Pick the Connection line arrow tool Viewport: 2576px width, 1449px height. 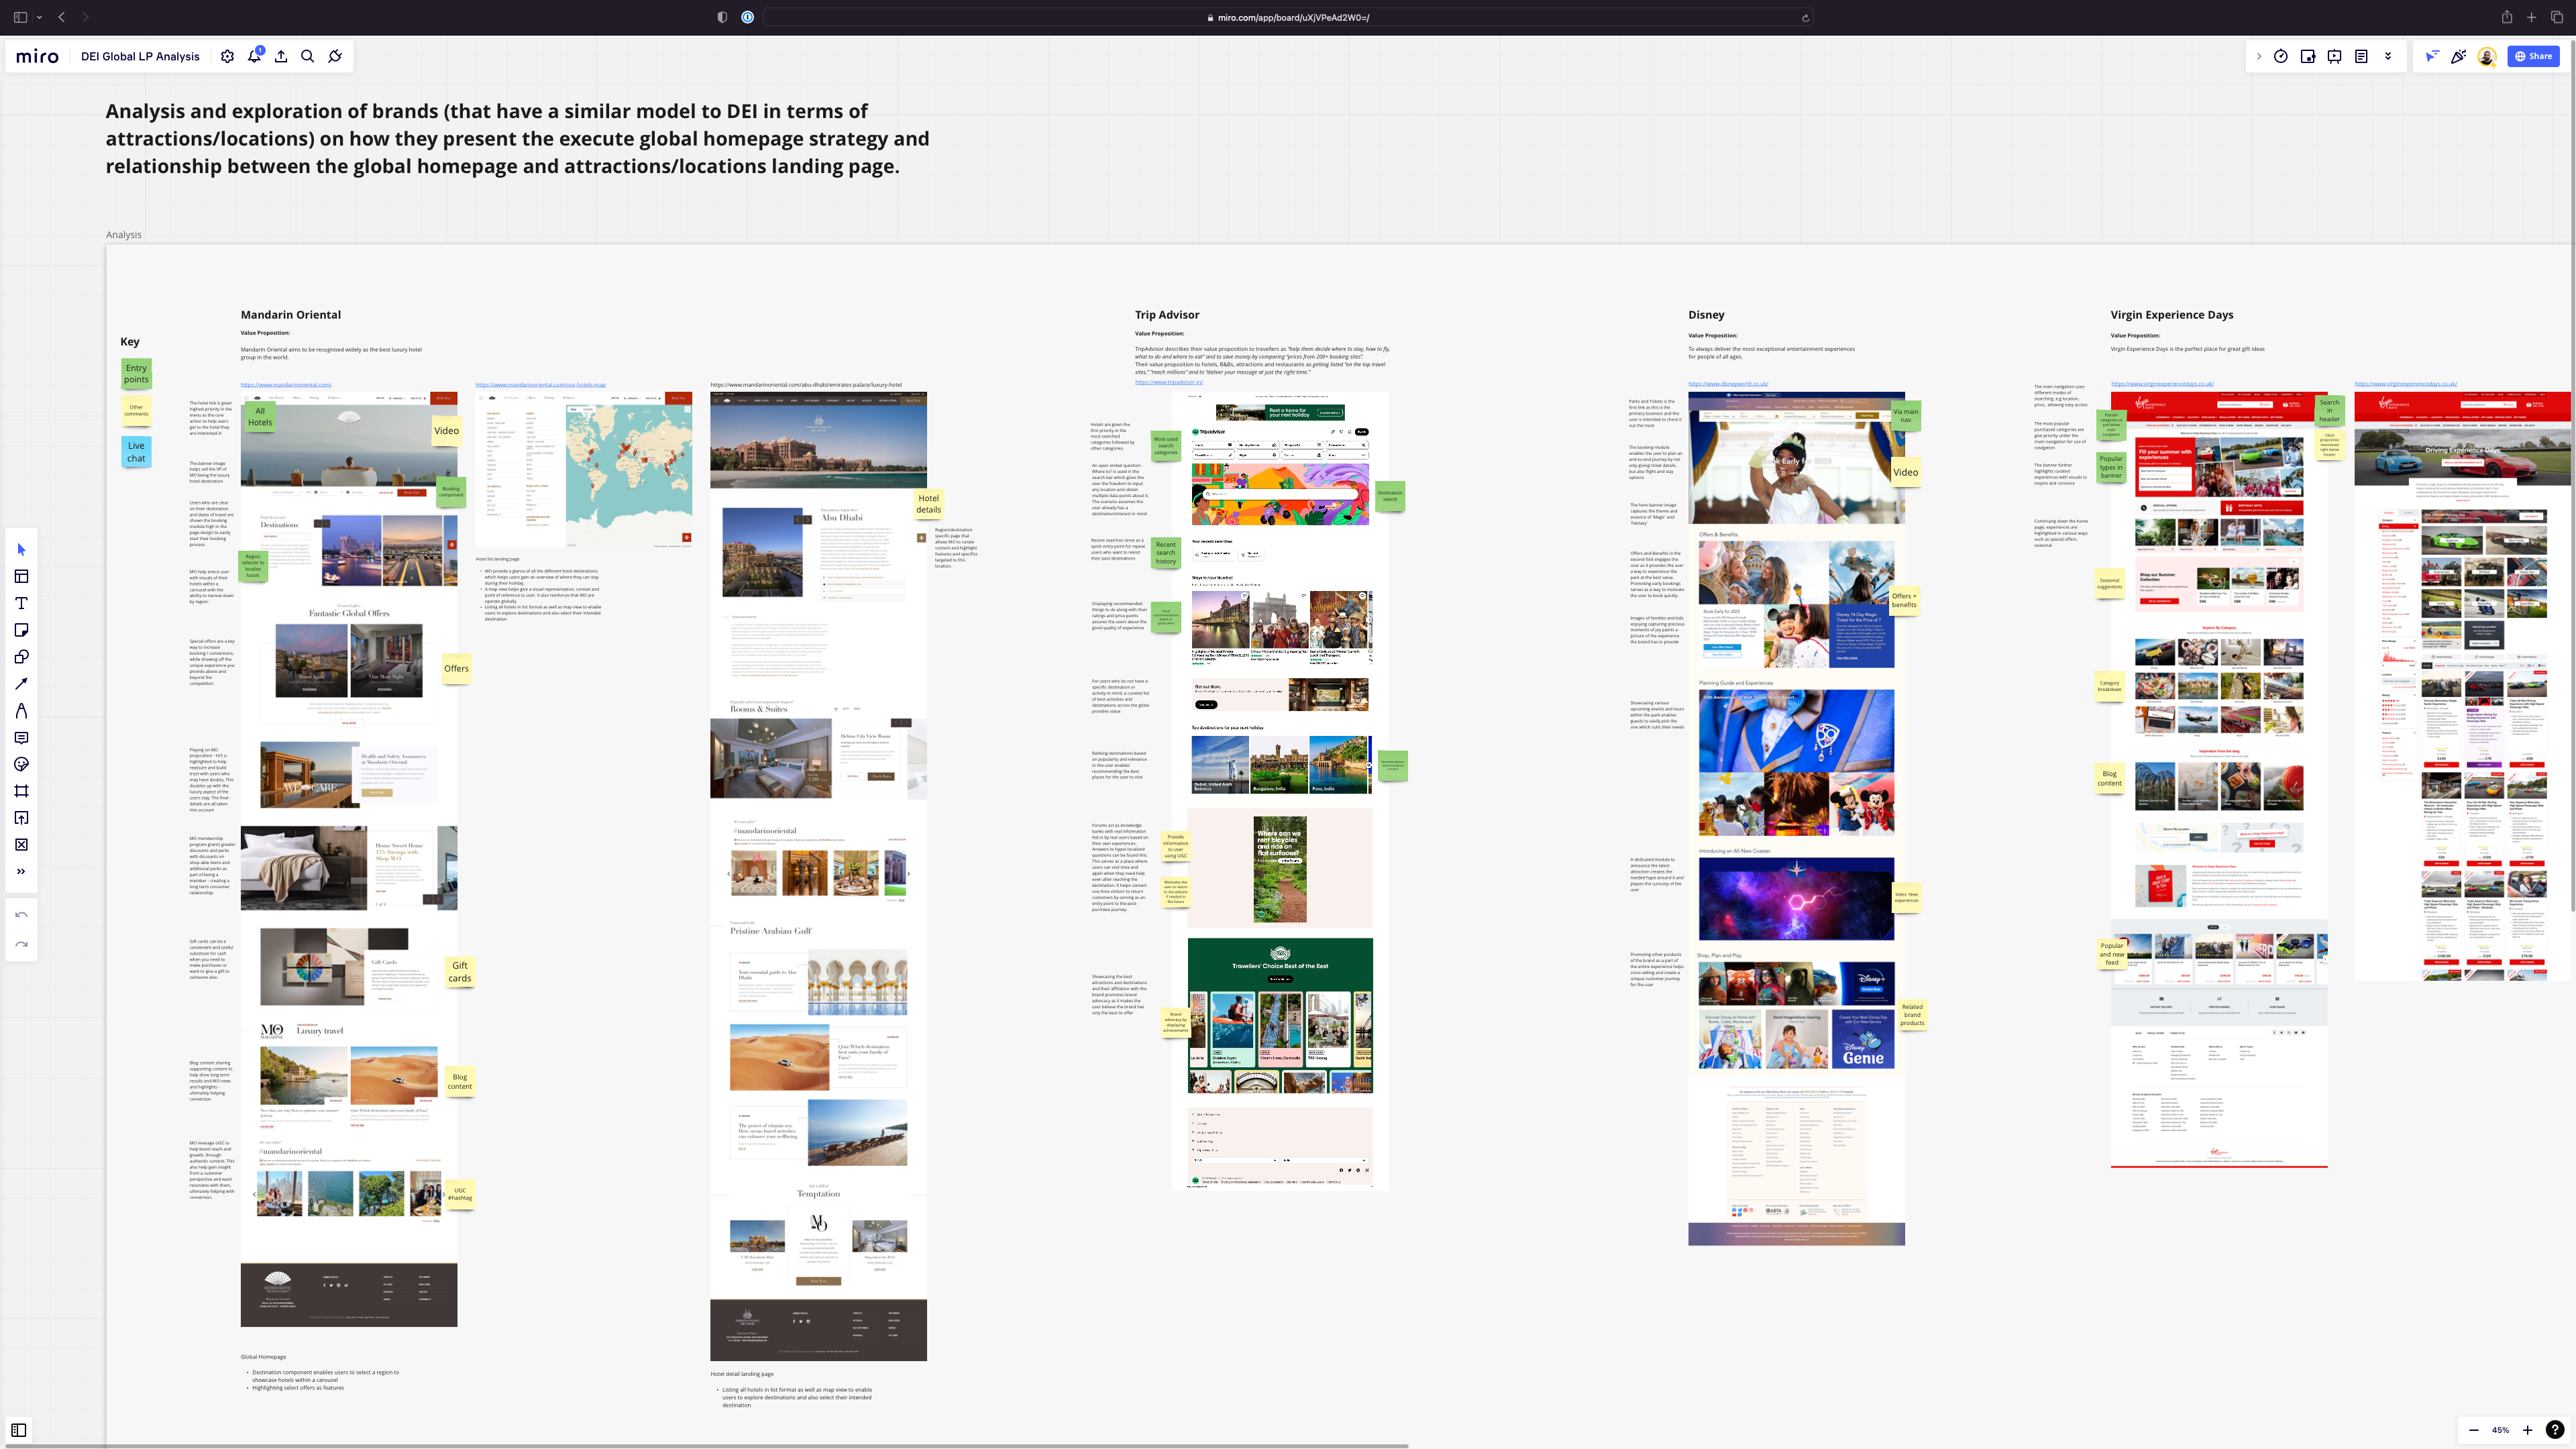pos(21,684)
